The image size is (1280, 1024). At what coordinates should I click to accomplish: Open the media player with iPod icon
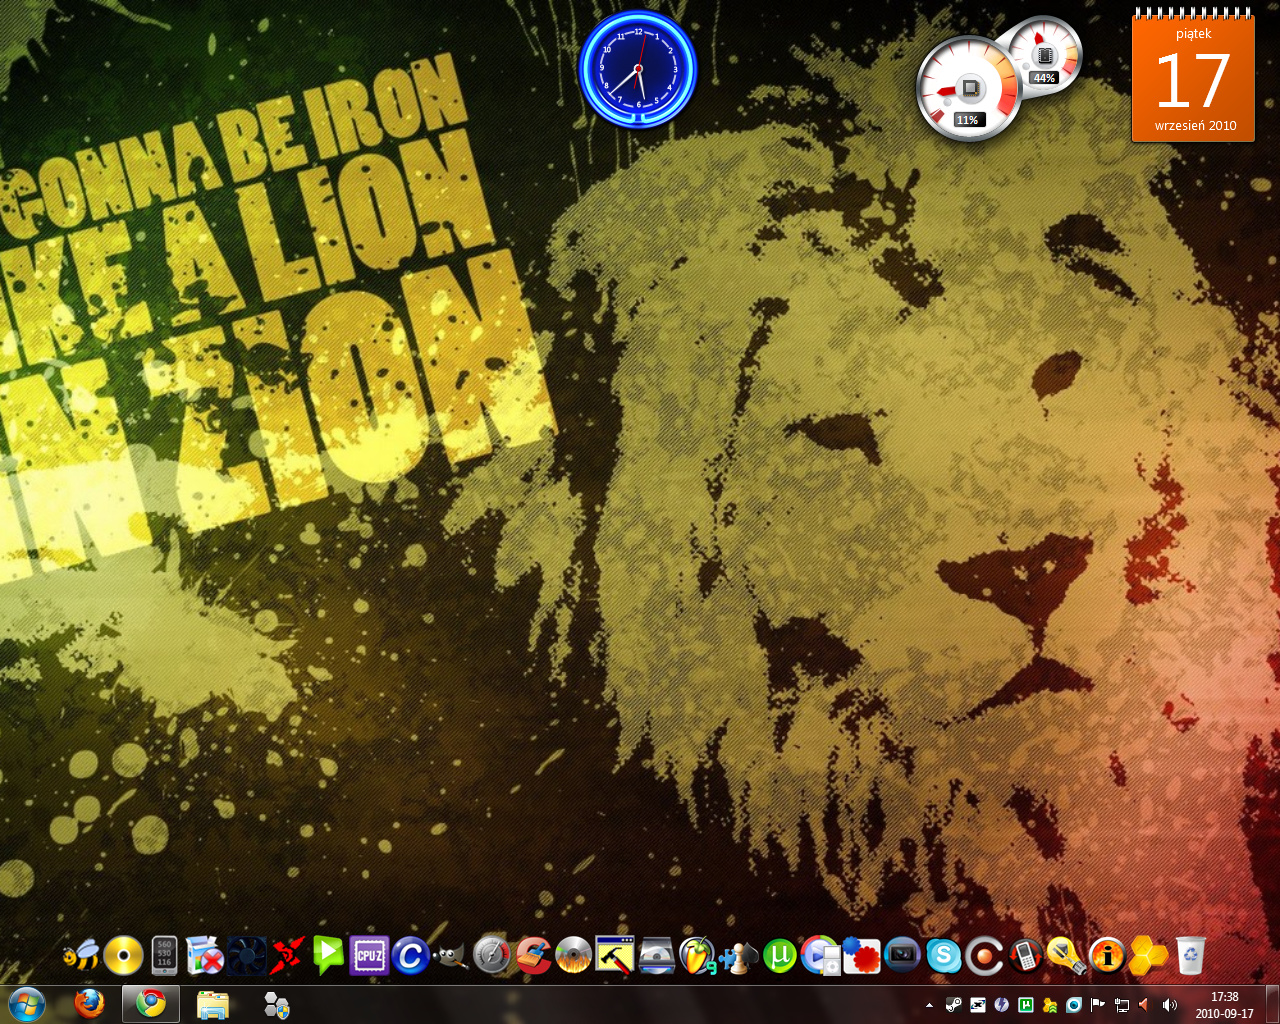pyautogui.click(x=821, y=956)
